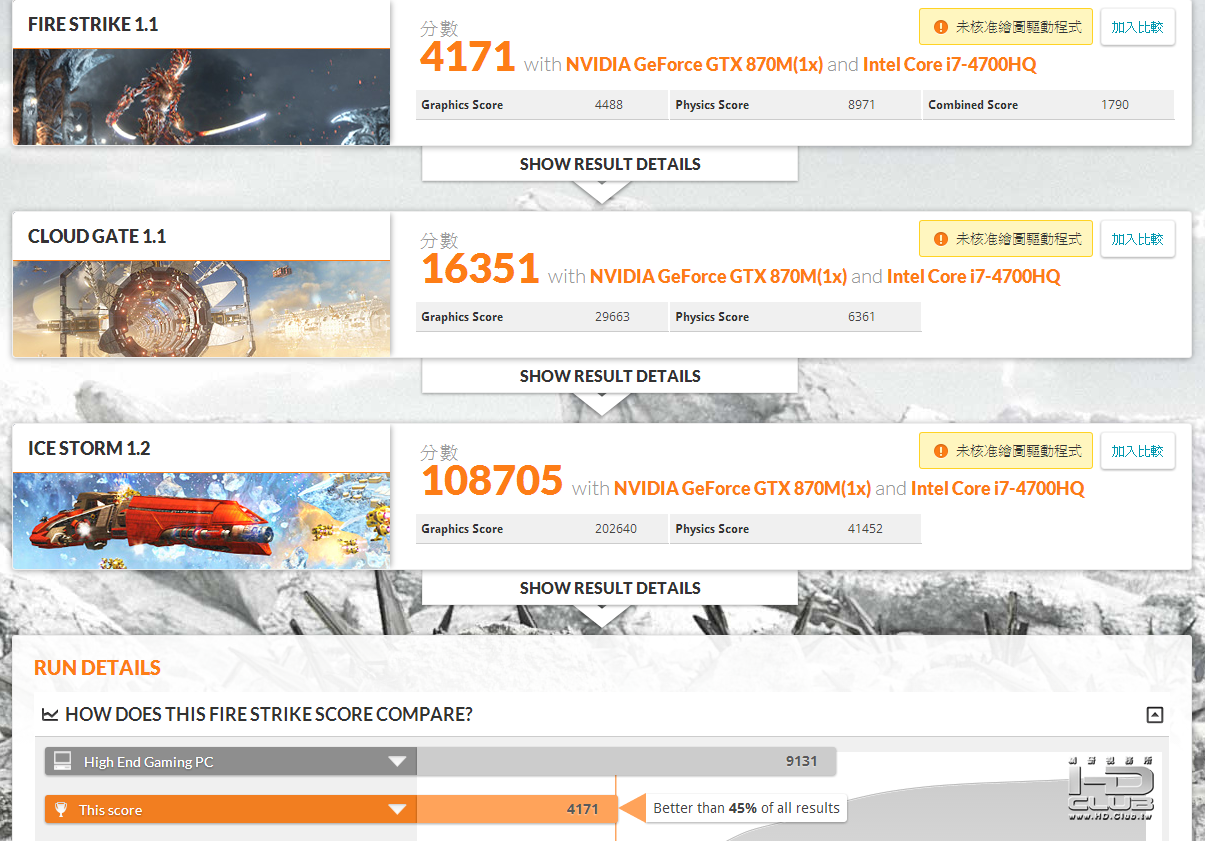Click Cloud Gate unapproved driver notice
Viewport: 1205px width, 841px height.
[1006, 239]
